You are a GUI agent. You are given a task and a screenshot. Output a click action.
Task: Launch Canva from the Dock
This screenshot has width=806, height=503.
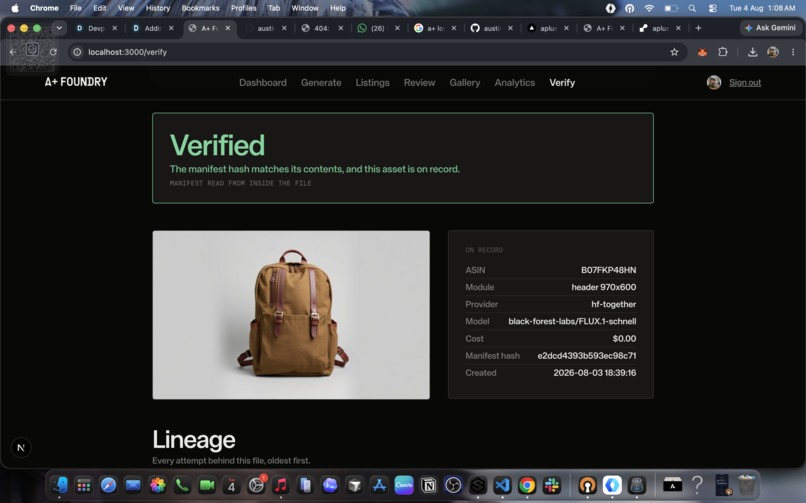tap(404, 485)
